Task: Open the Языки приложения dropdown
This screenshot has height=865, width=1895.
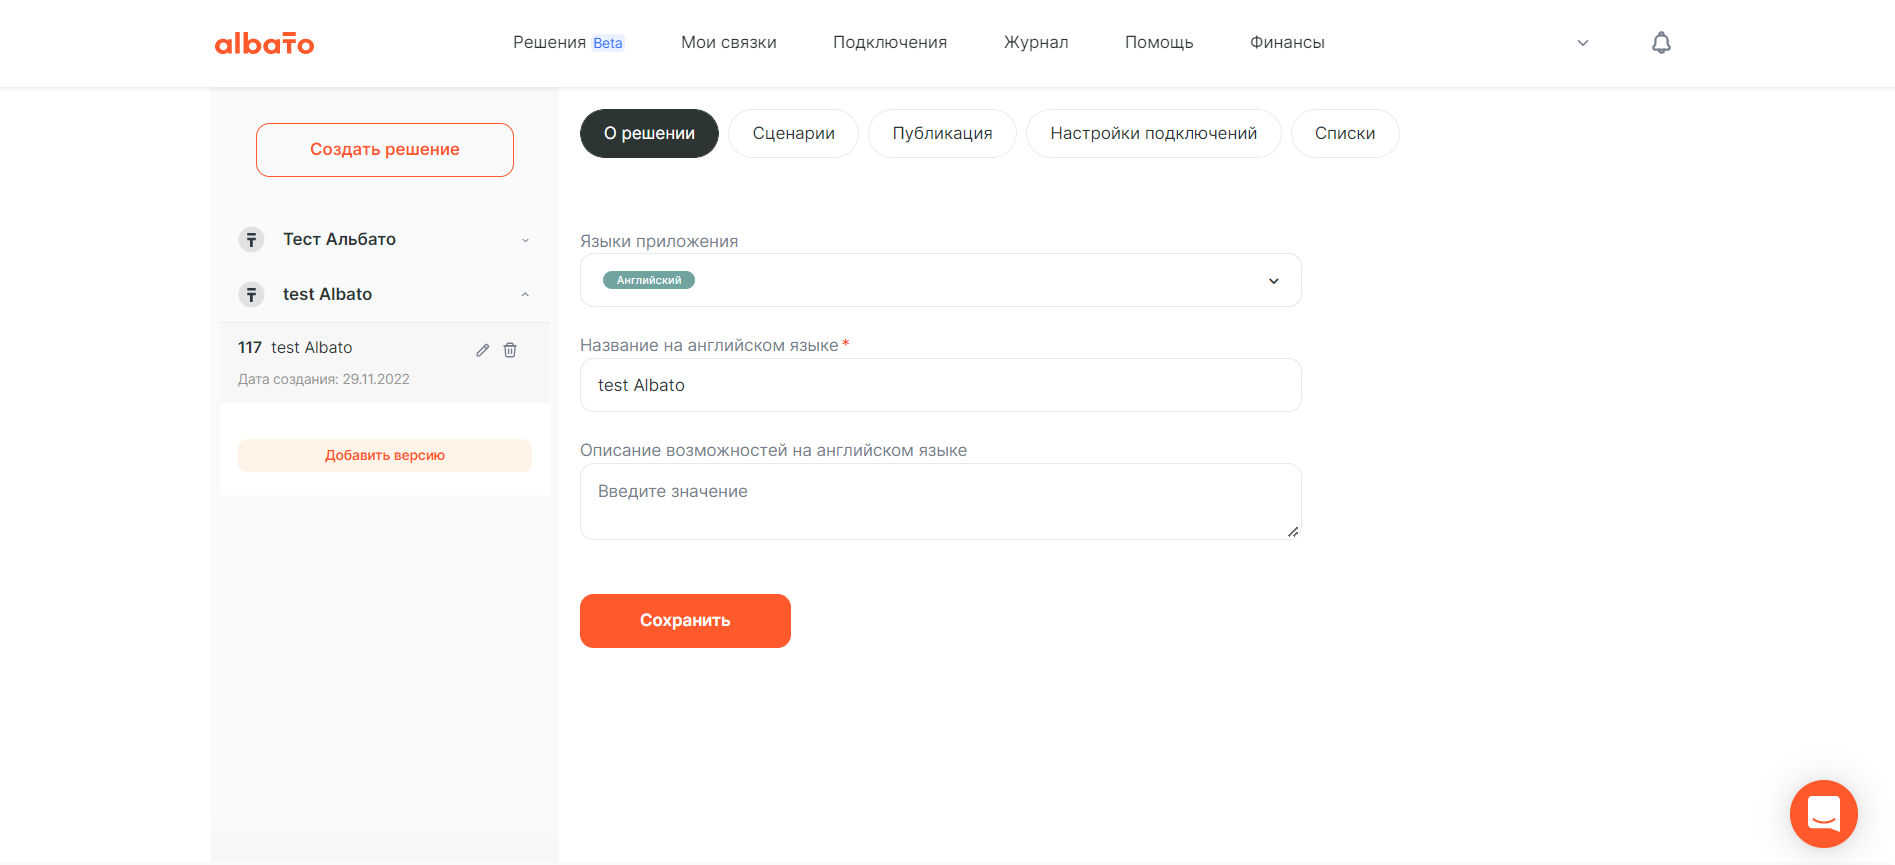Action: [1273, 281]
